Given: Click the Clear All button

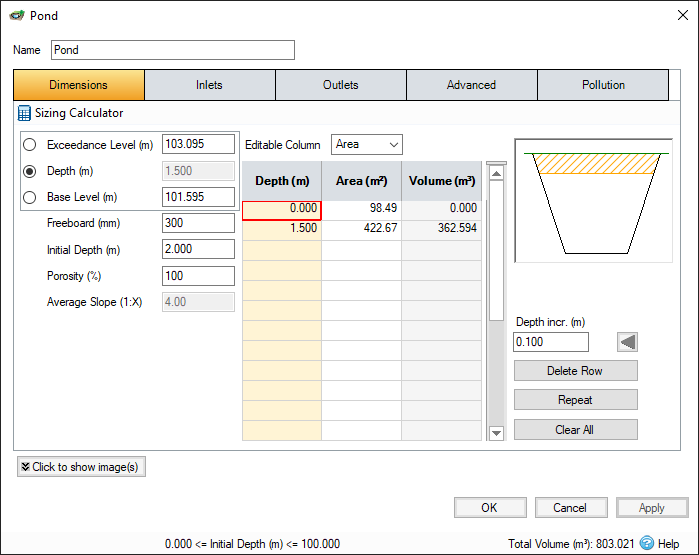Looking at the screenshot, I should [x=576, y=430].
